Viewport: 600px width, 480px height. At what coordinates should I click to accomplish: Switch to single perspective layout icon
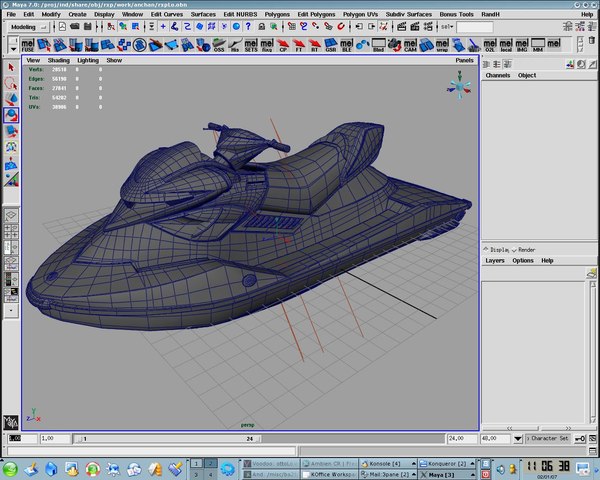[11, 216]
